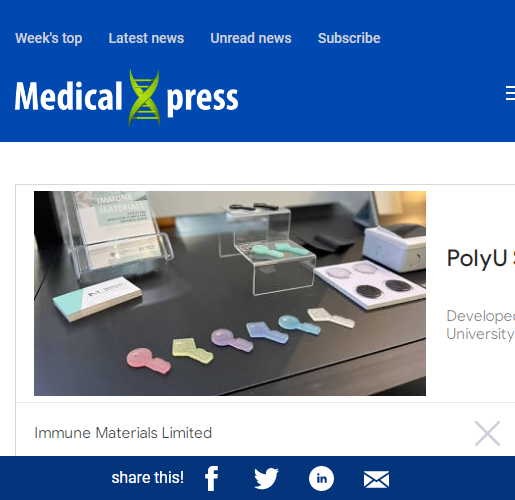Go to Latest news

tap(146, 38)
